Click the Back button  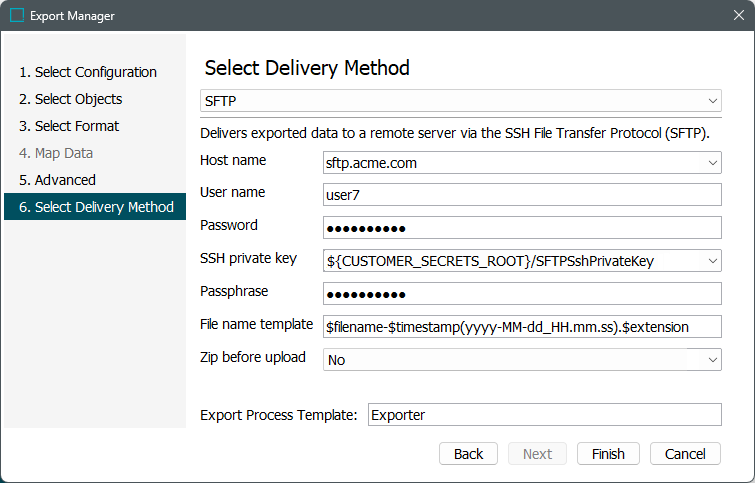coord(468,454)
